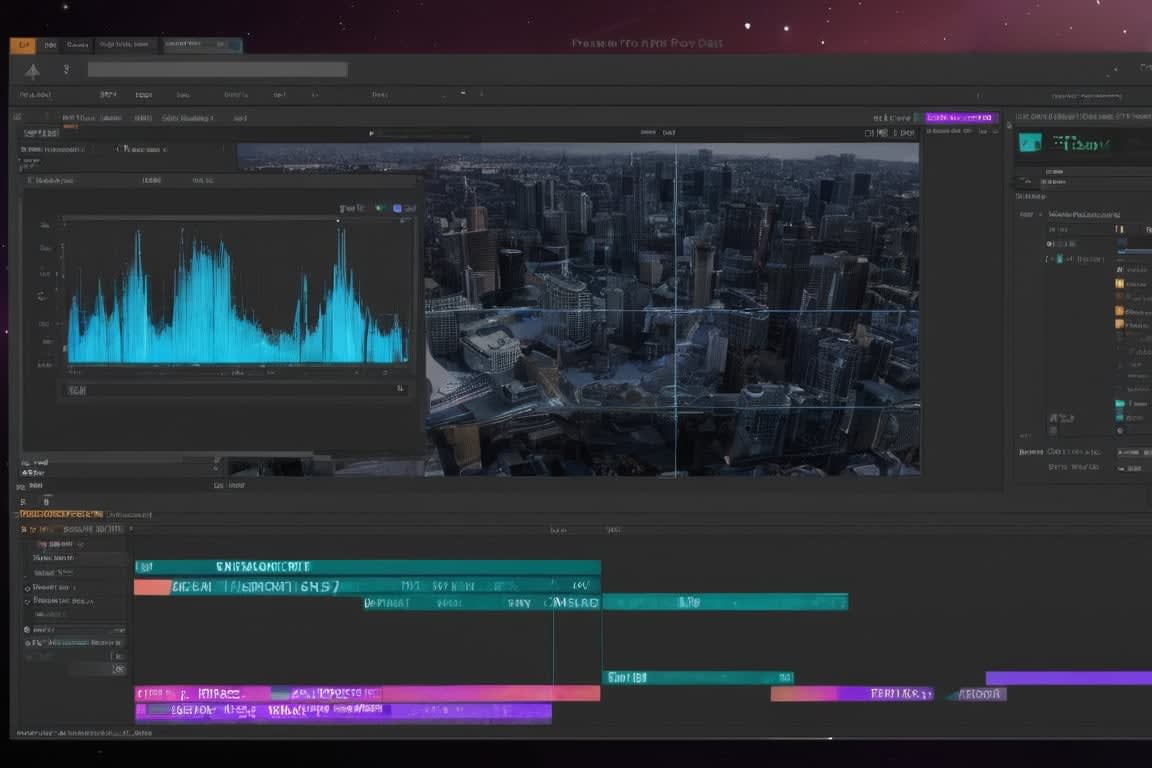Click the arrow-shaped icon in top toolbar

(x=32, y=71)
